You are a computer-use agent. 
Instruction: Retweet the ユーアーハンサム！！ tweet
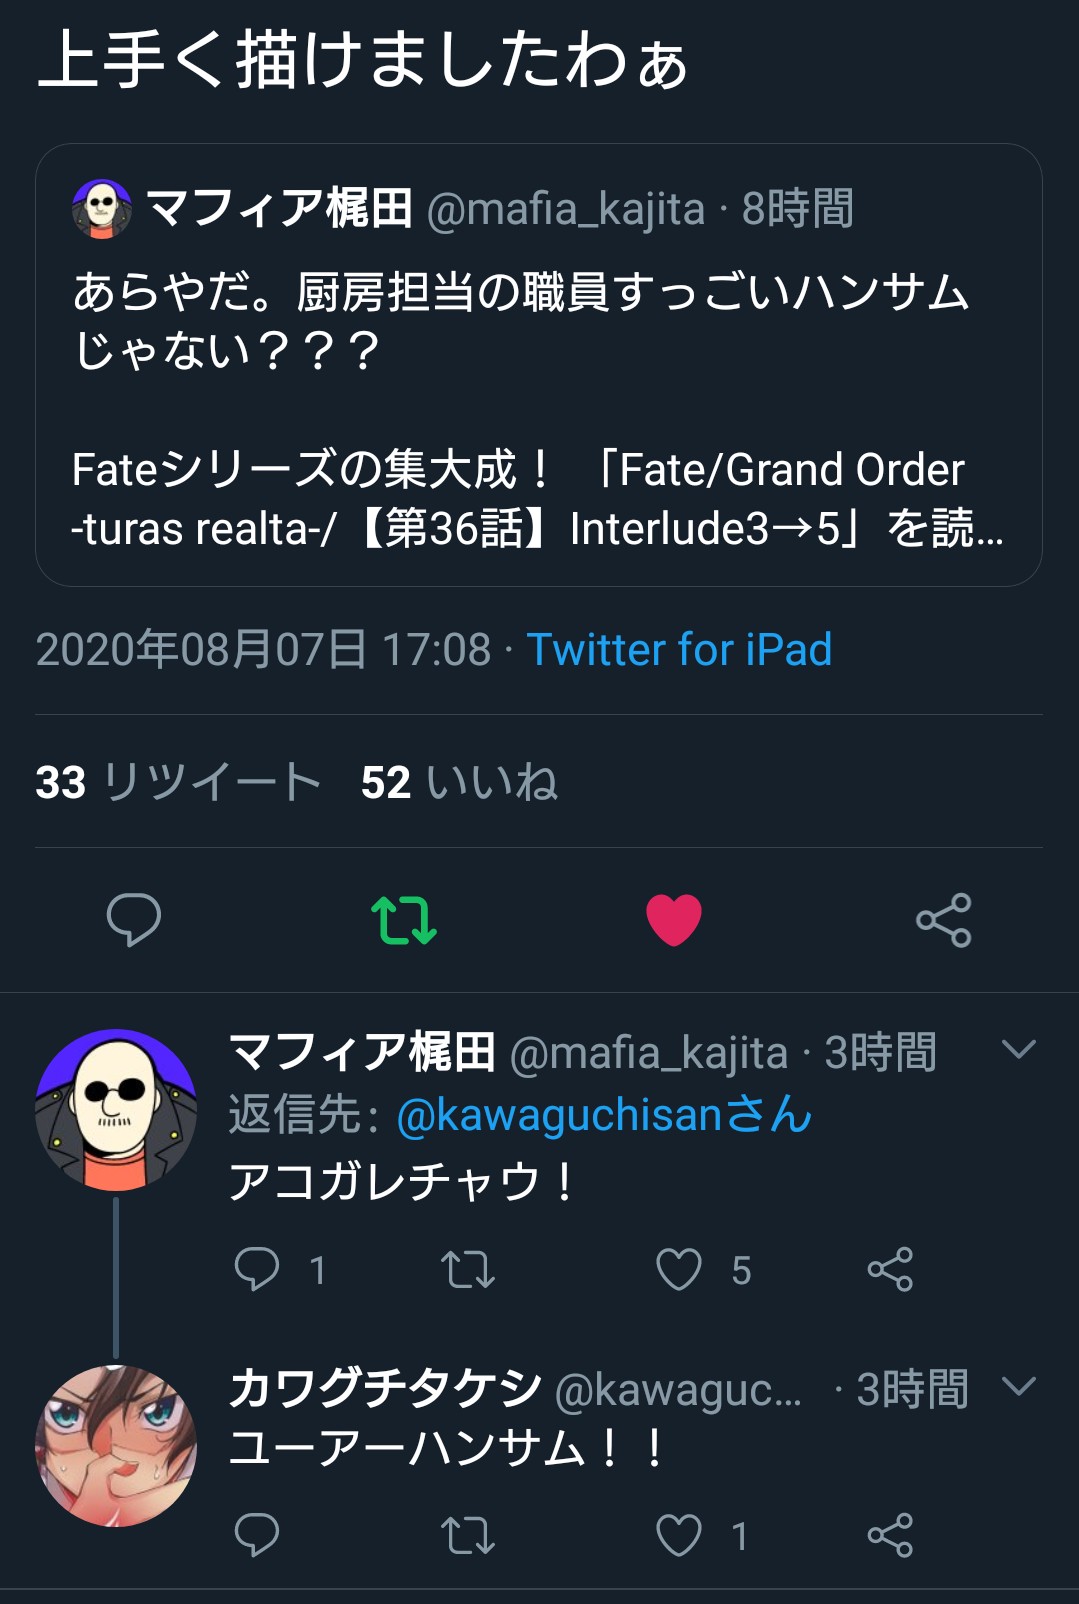(x=468, y=1535)
